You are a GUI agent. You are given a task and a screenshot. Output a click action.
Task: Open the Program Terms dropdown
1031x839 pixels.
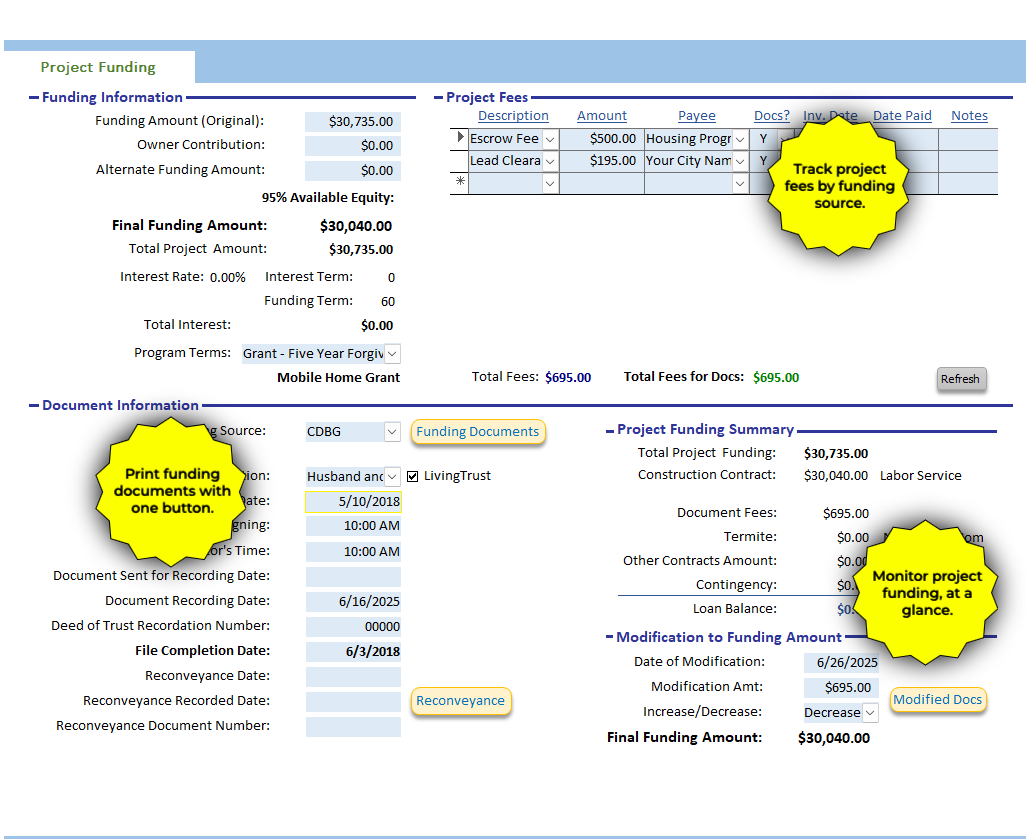point(392,354)
